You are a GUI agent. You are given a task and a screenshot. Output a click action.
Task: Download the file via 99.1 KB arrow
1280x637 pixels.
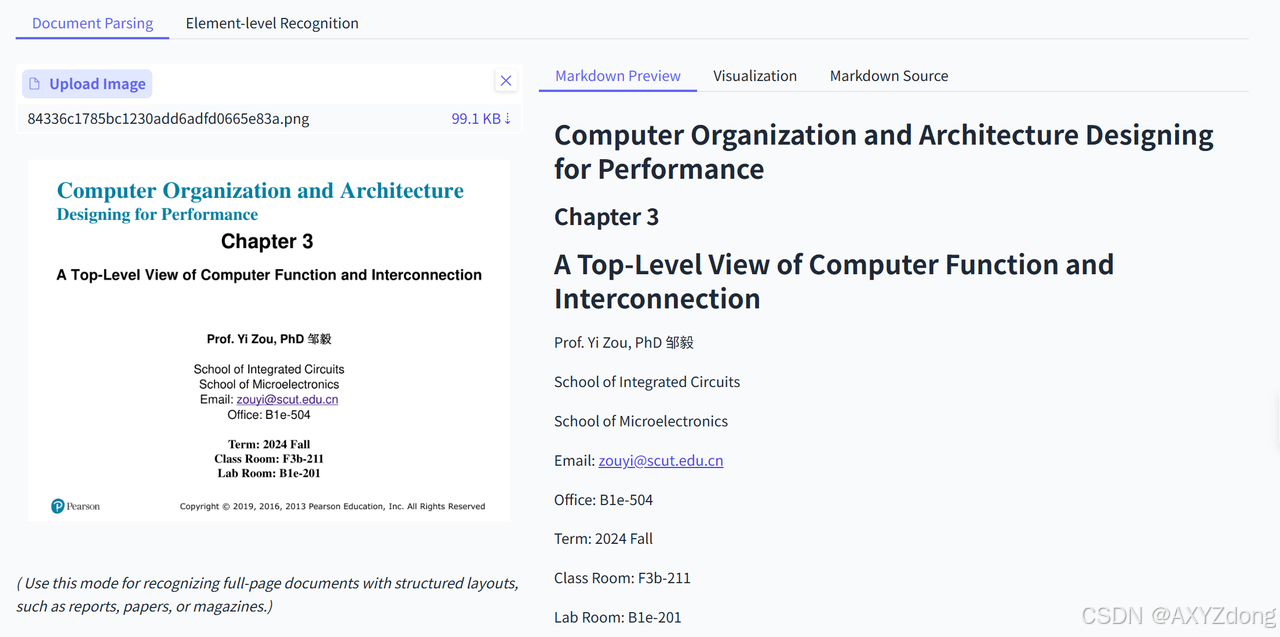click(481, 118)
